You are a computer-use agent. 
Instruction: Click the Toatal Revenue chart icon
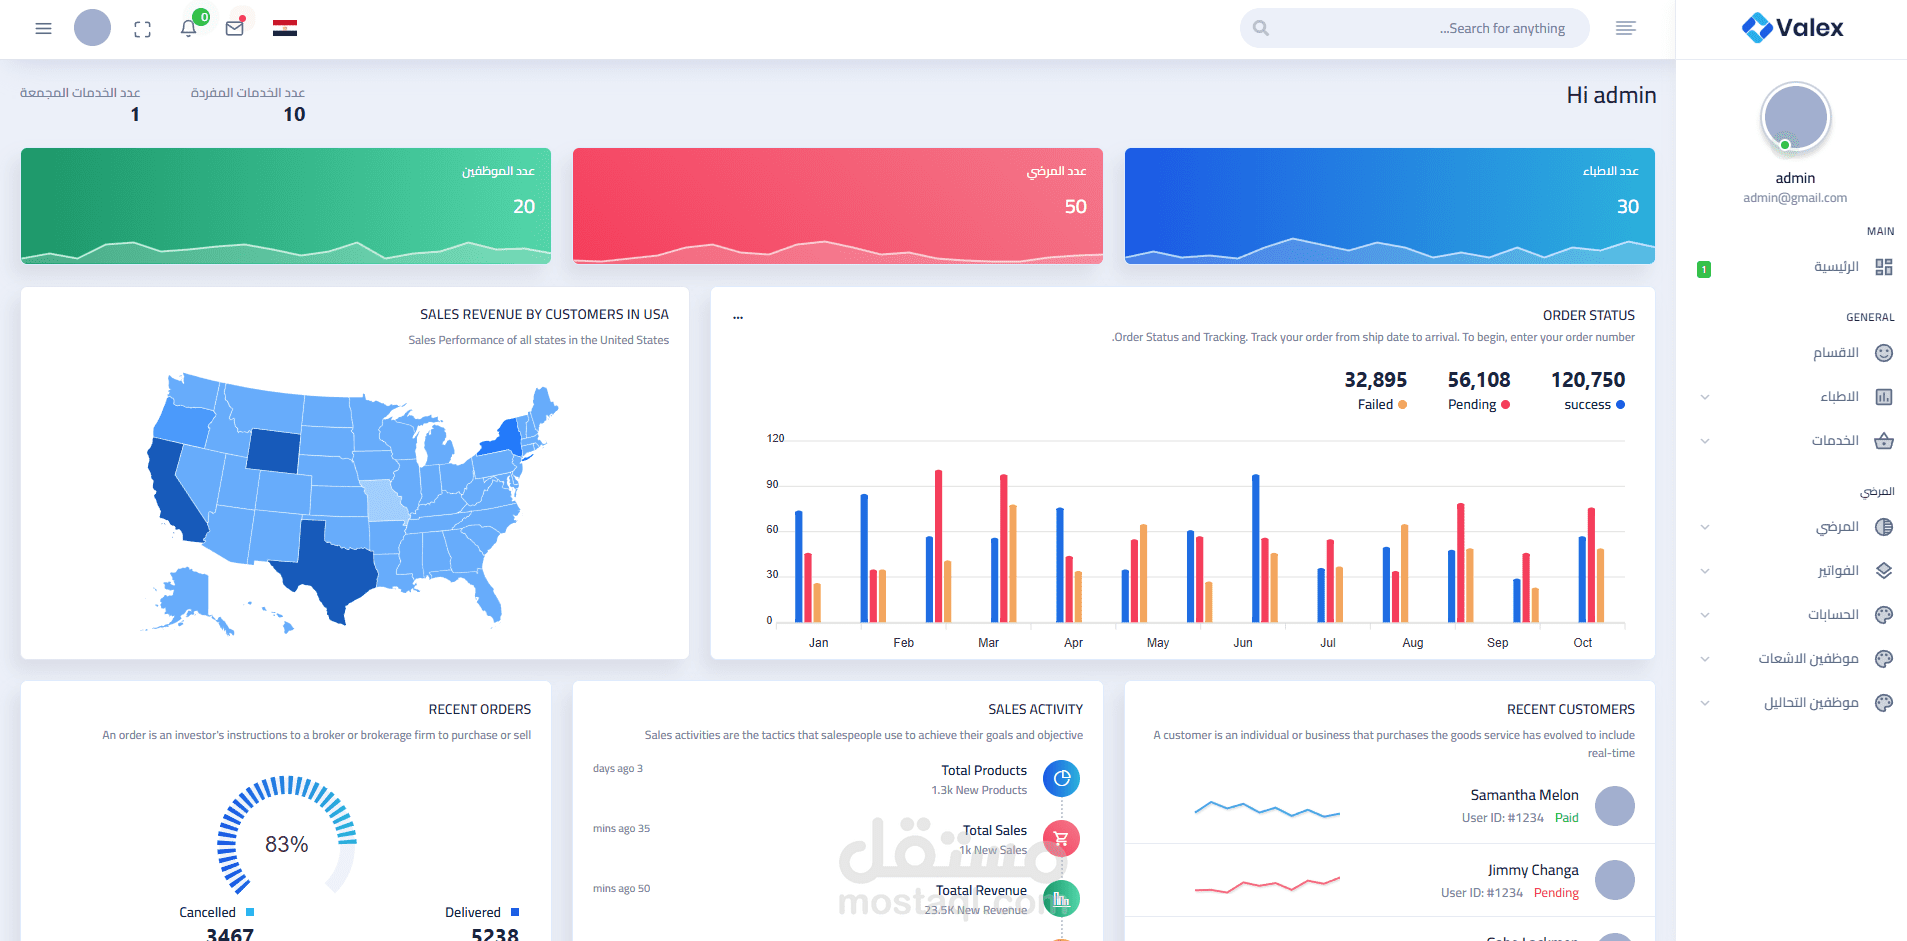click(1061, 899)
